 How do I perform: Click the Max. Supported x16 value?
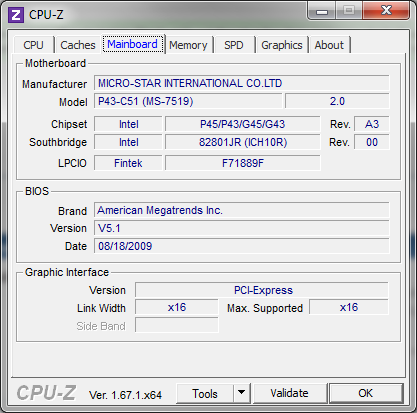pos(349,307)
